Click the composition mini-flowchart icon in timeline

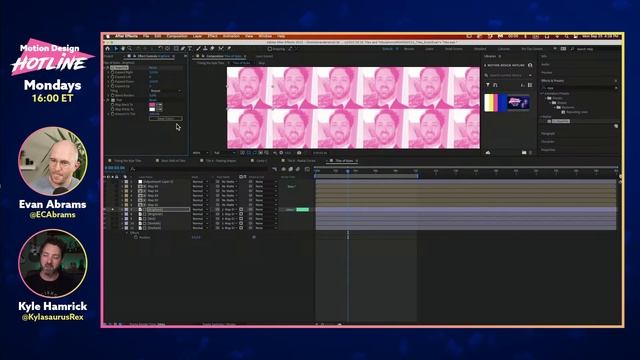click(x=275, y=169)
